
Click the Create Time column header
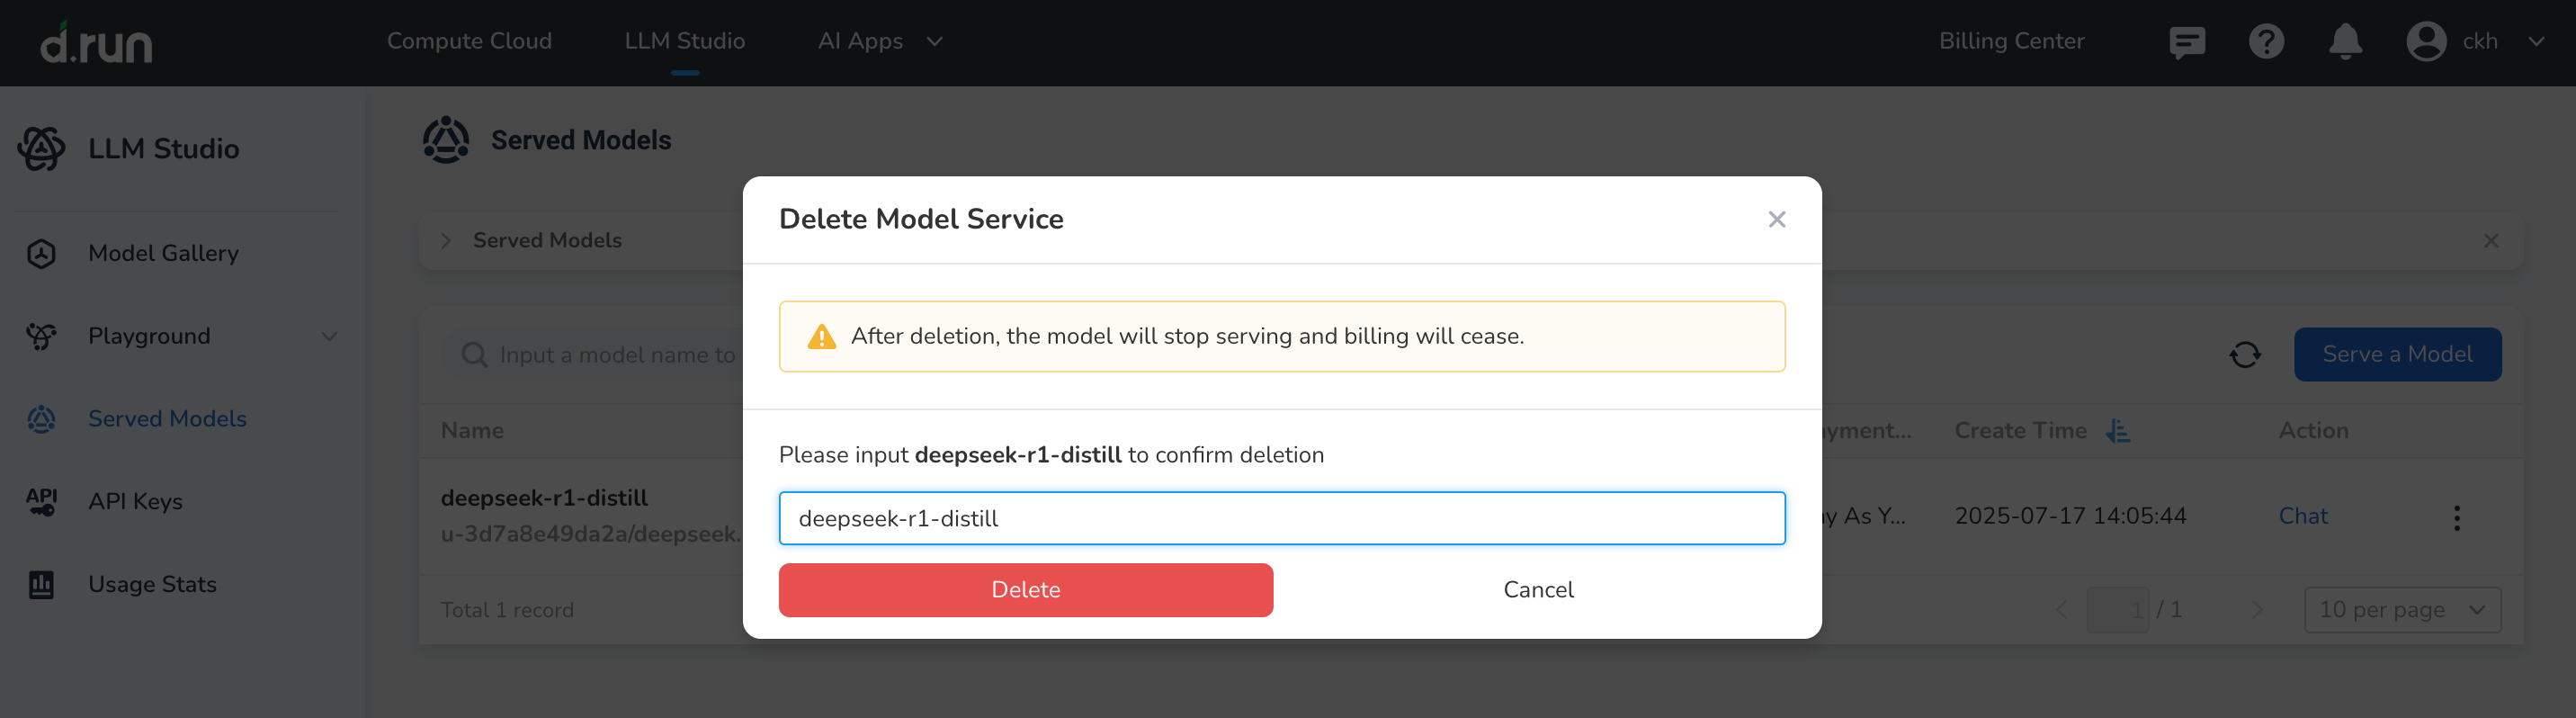pos(2020,431)
